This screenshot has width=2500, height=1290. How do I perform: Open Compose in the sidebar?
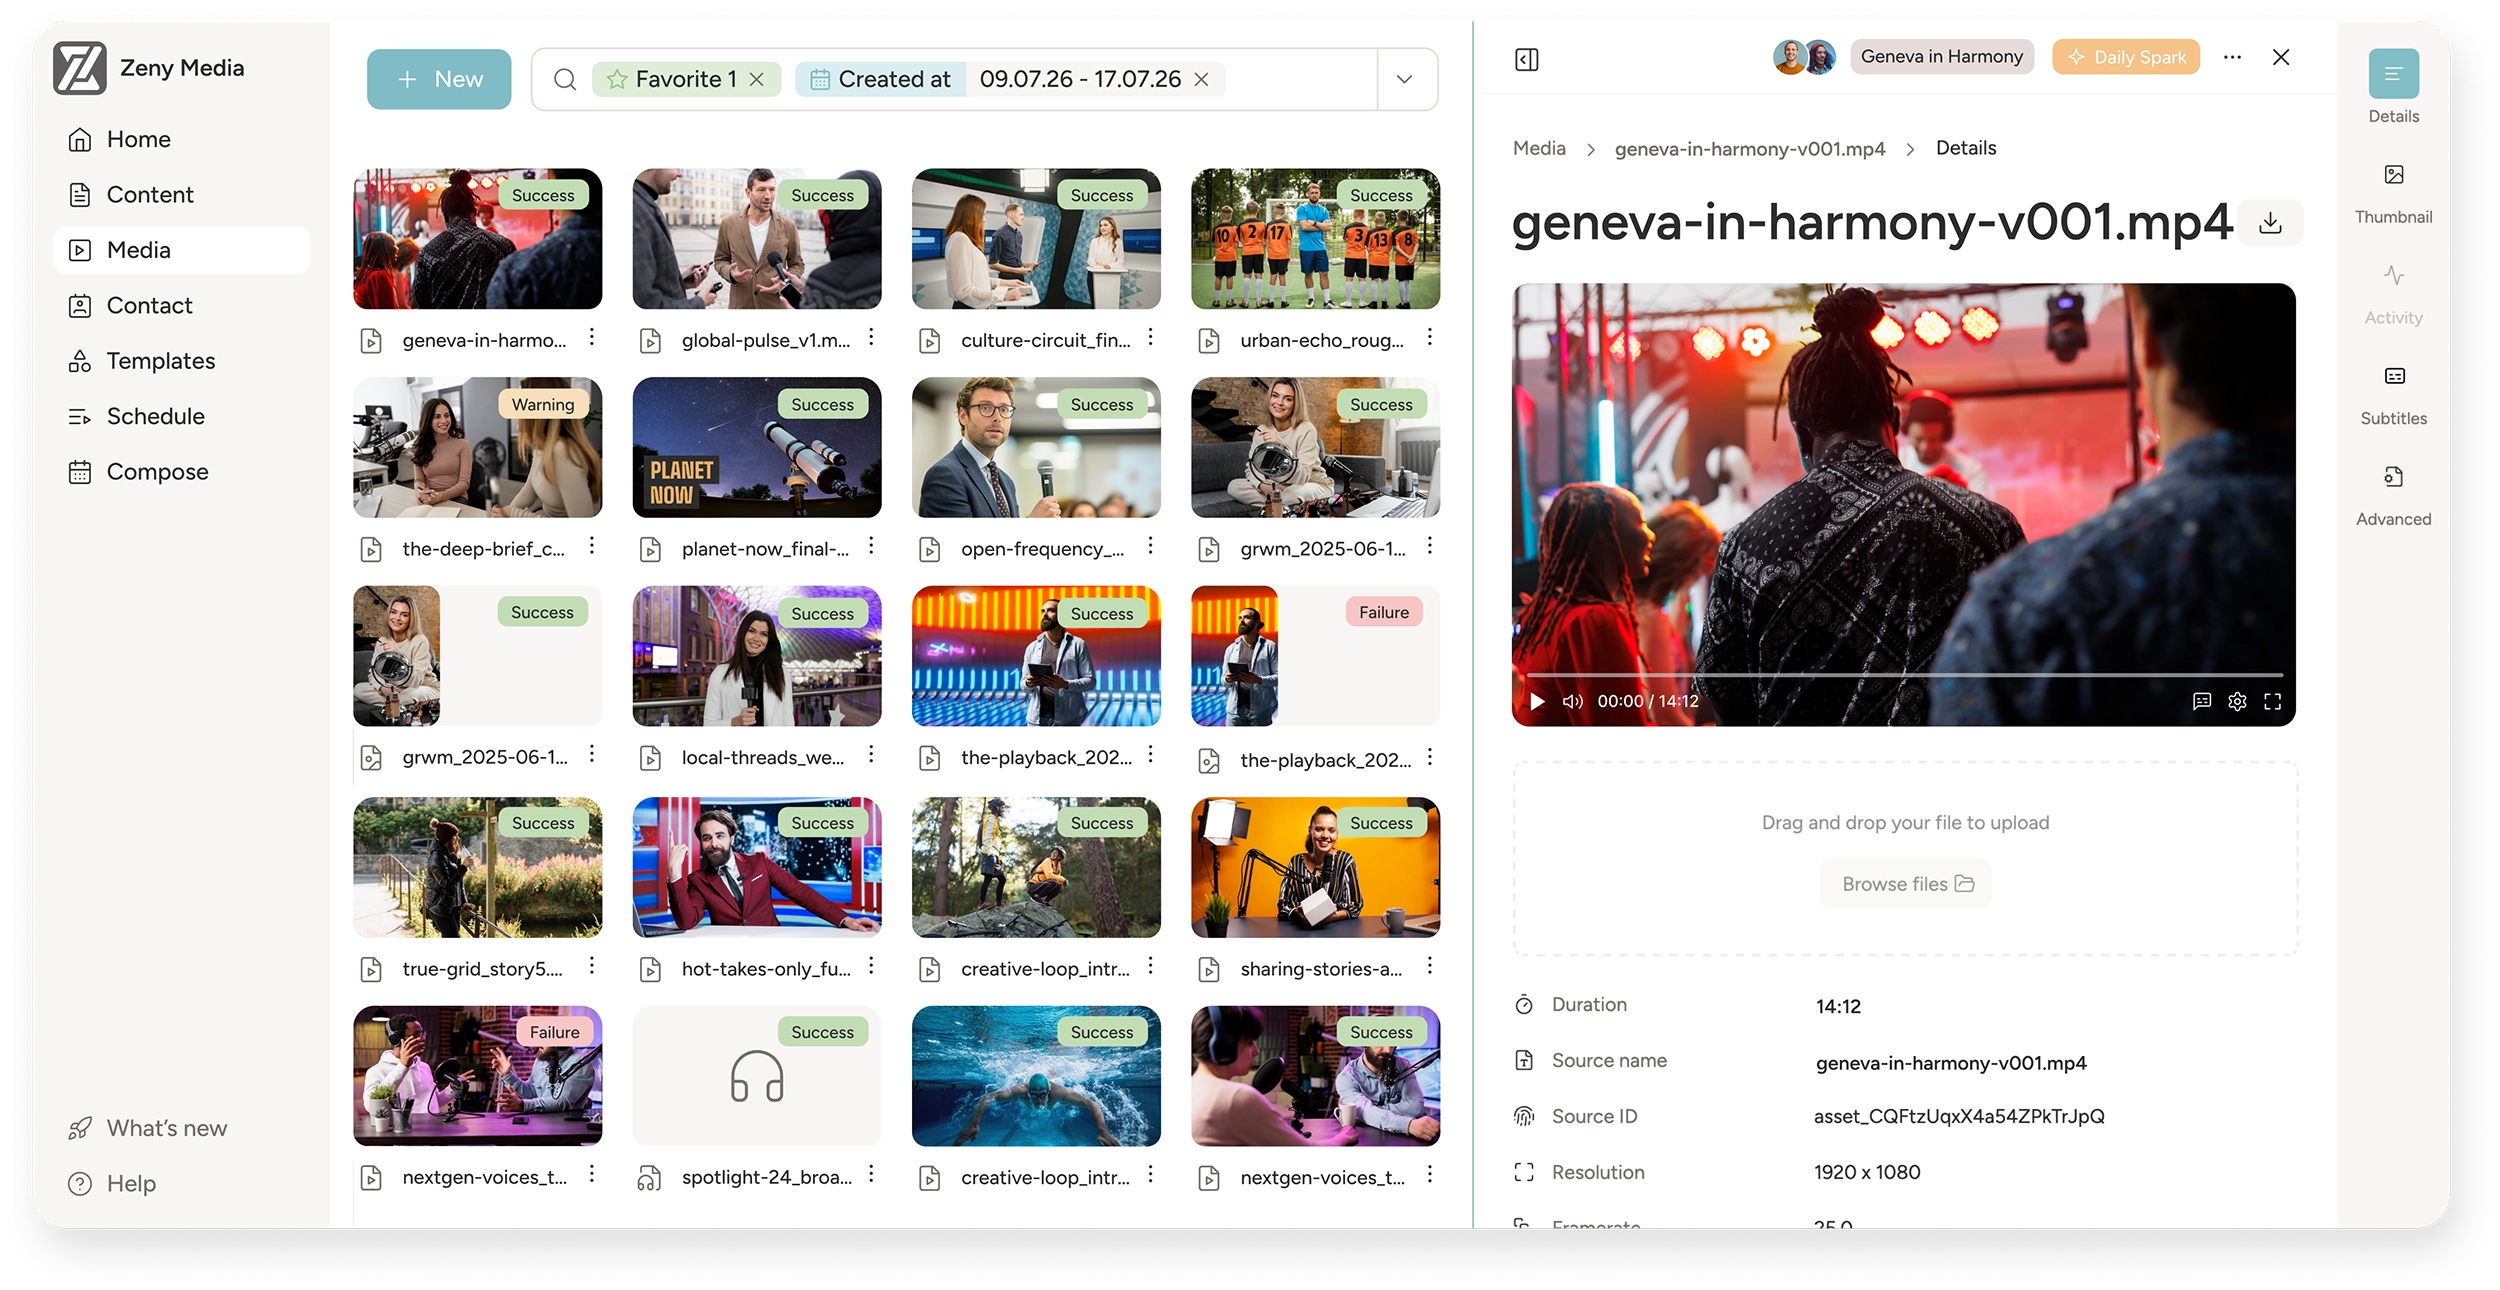click(181, 472)
